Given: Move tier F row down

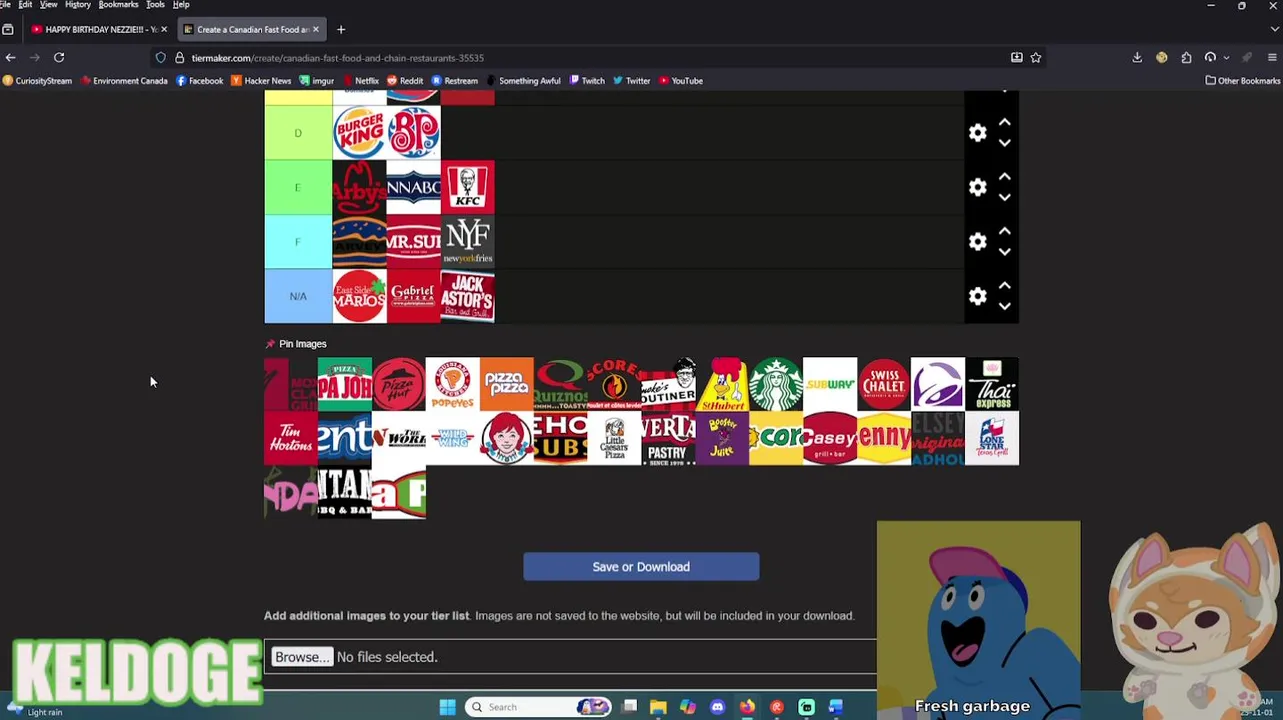Looking at the screenshot, I should pos(1004,252).
